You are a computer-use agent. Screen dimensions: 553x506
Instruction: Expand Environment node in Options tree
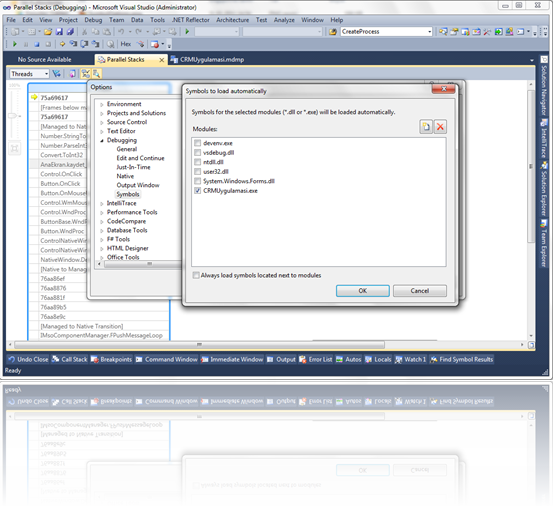point(102,104)
